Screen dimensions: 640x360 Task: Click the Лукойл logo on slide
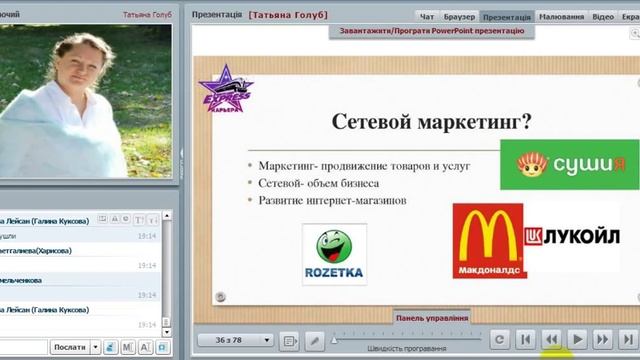click(572, 236)
